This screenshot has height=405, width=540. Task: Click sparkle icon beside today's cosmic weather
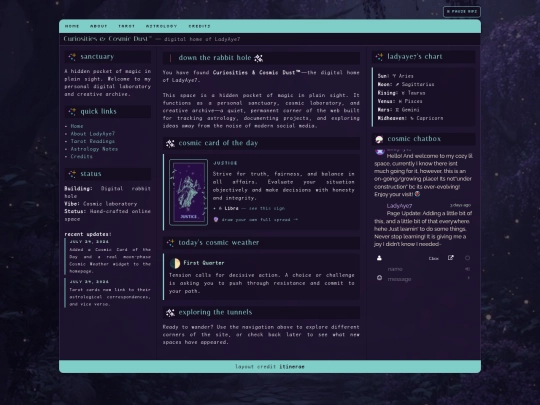coord(170,243)
